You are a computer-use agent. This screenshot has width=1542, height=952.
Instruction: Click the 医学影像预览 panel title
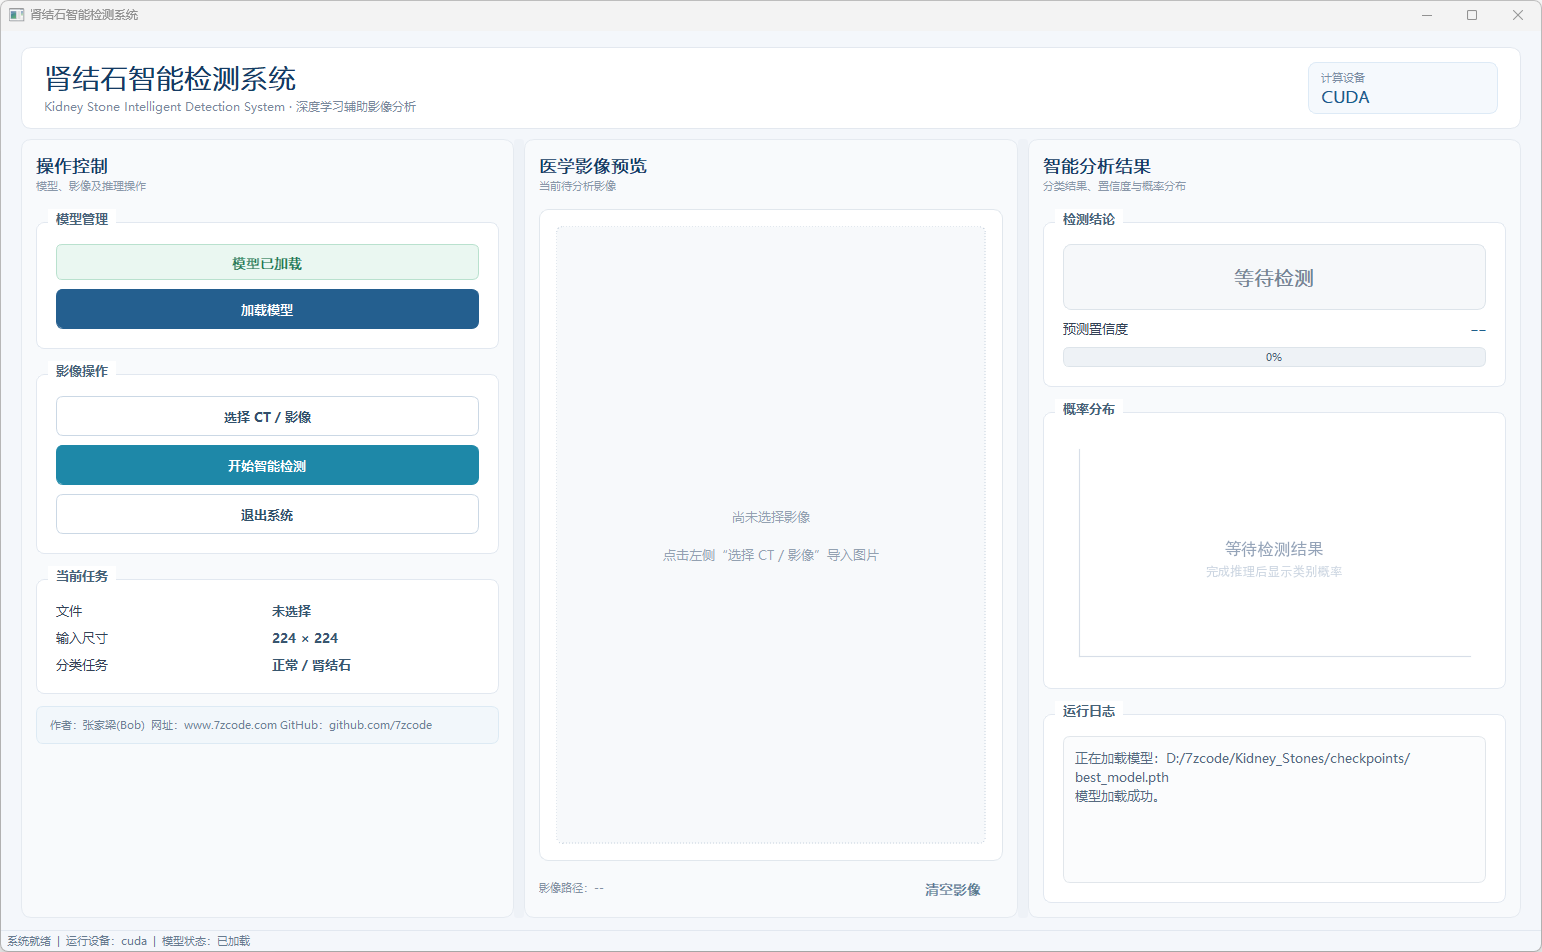pyautogui.click(x=593, y=166)
